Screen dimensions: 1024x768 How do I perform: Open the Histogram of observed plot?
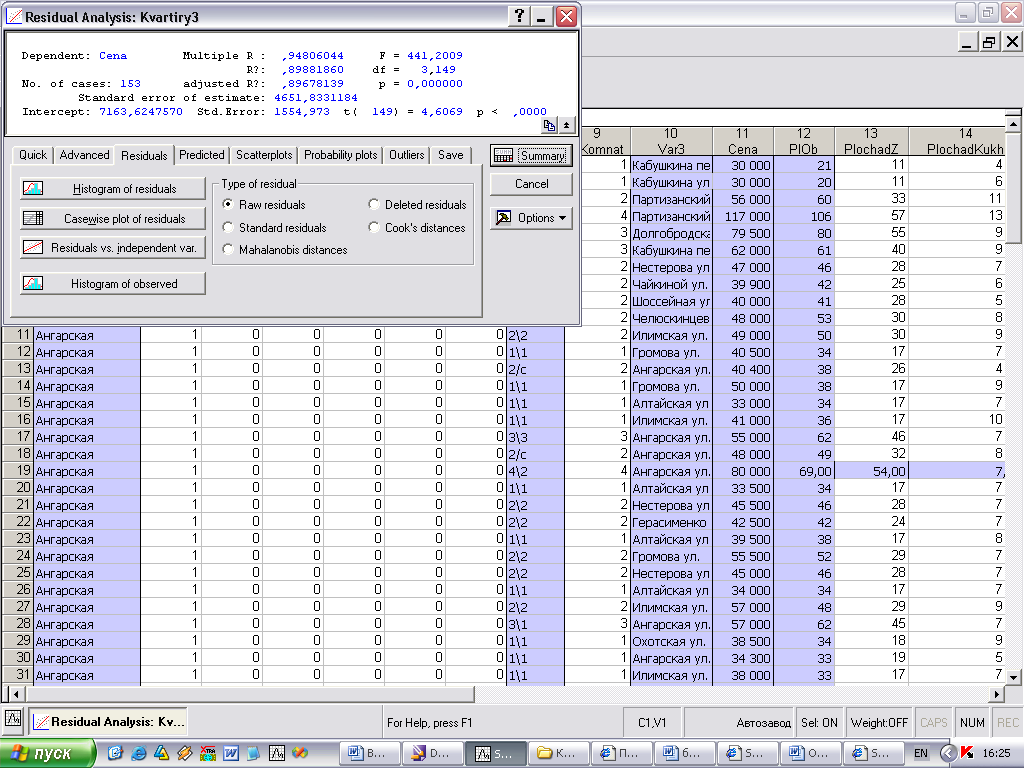[x=112, y=284]
